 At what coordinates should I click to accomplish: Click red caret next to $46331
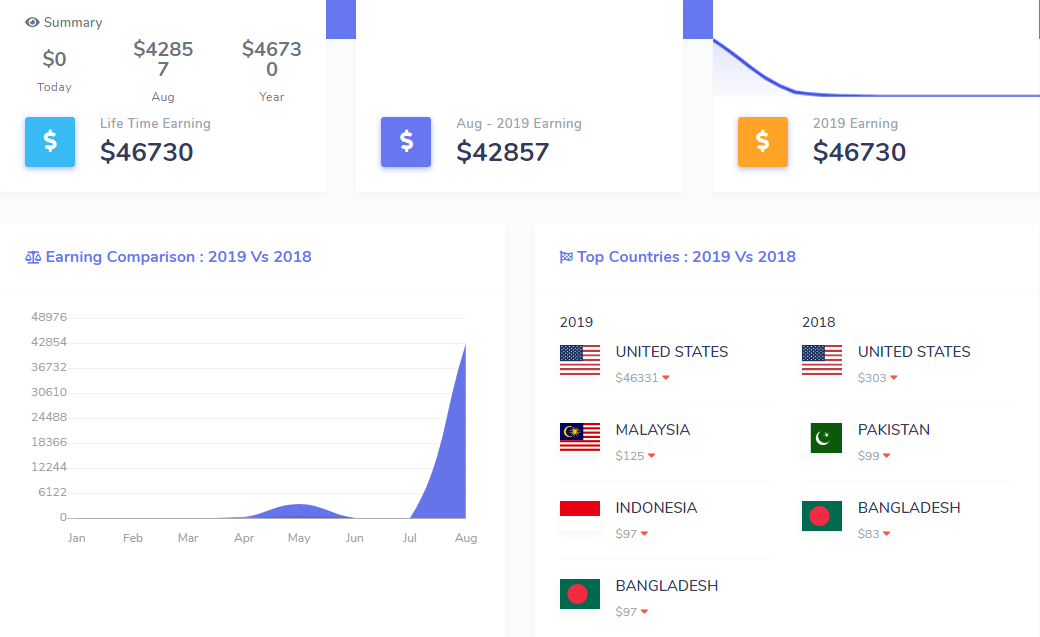(x=666, y=378)
